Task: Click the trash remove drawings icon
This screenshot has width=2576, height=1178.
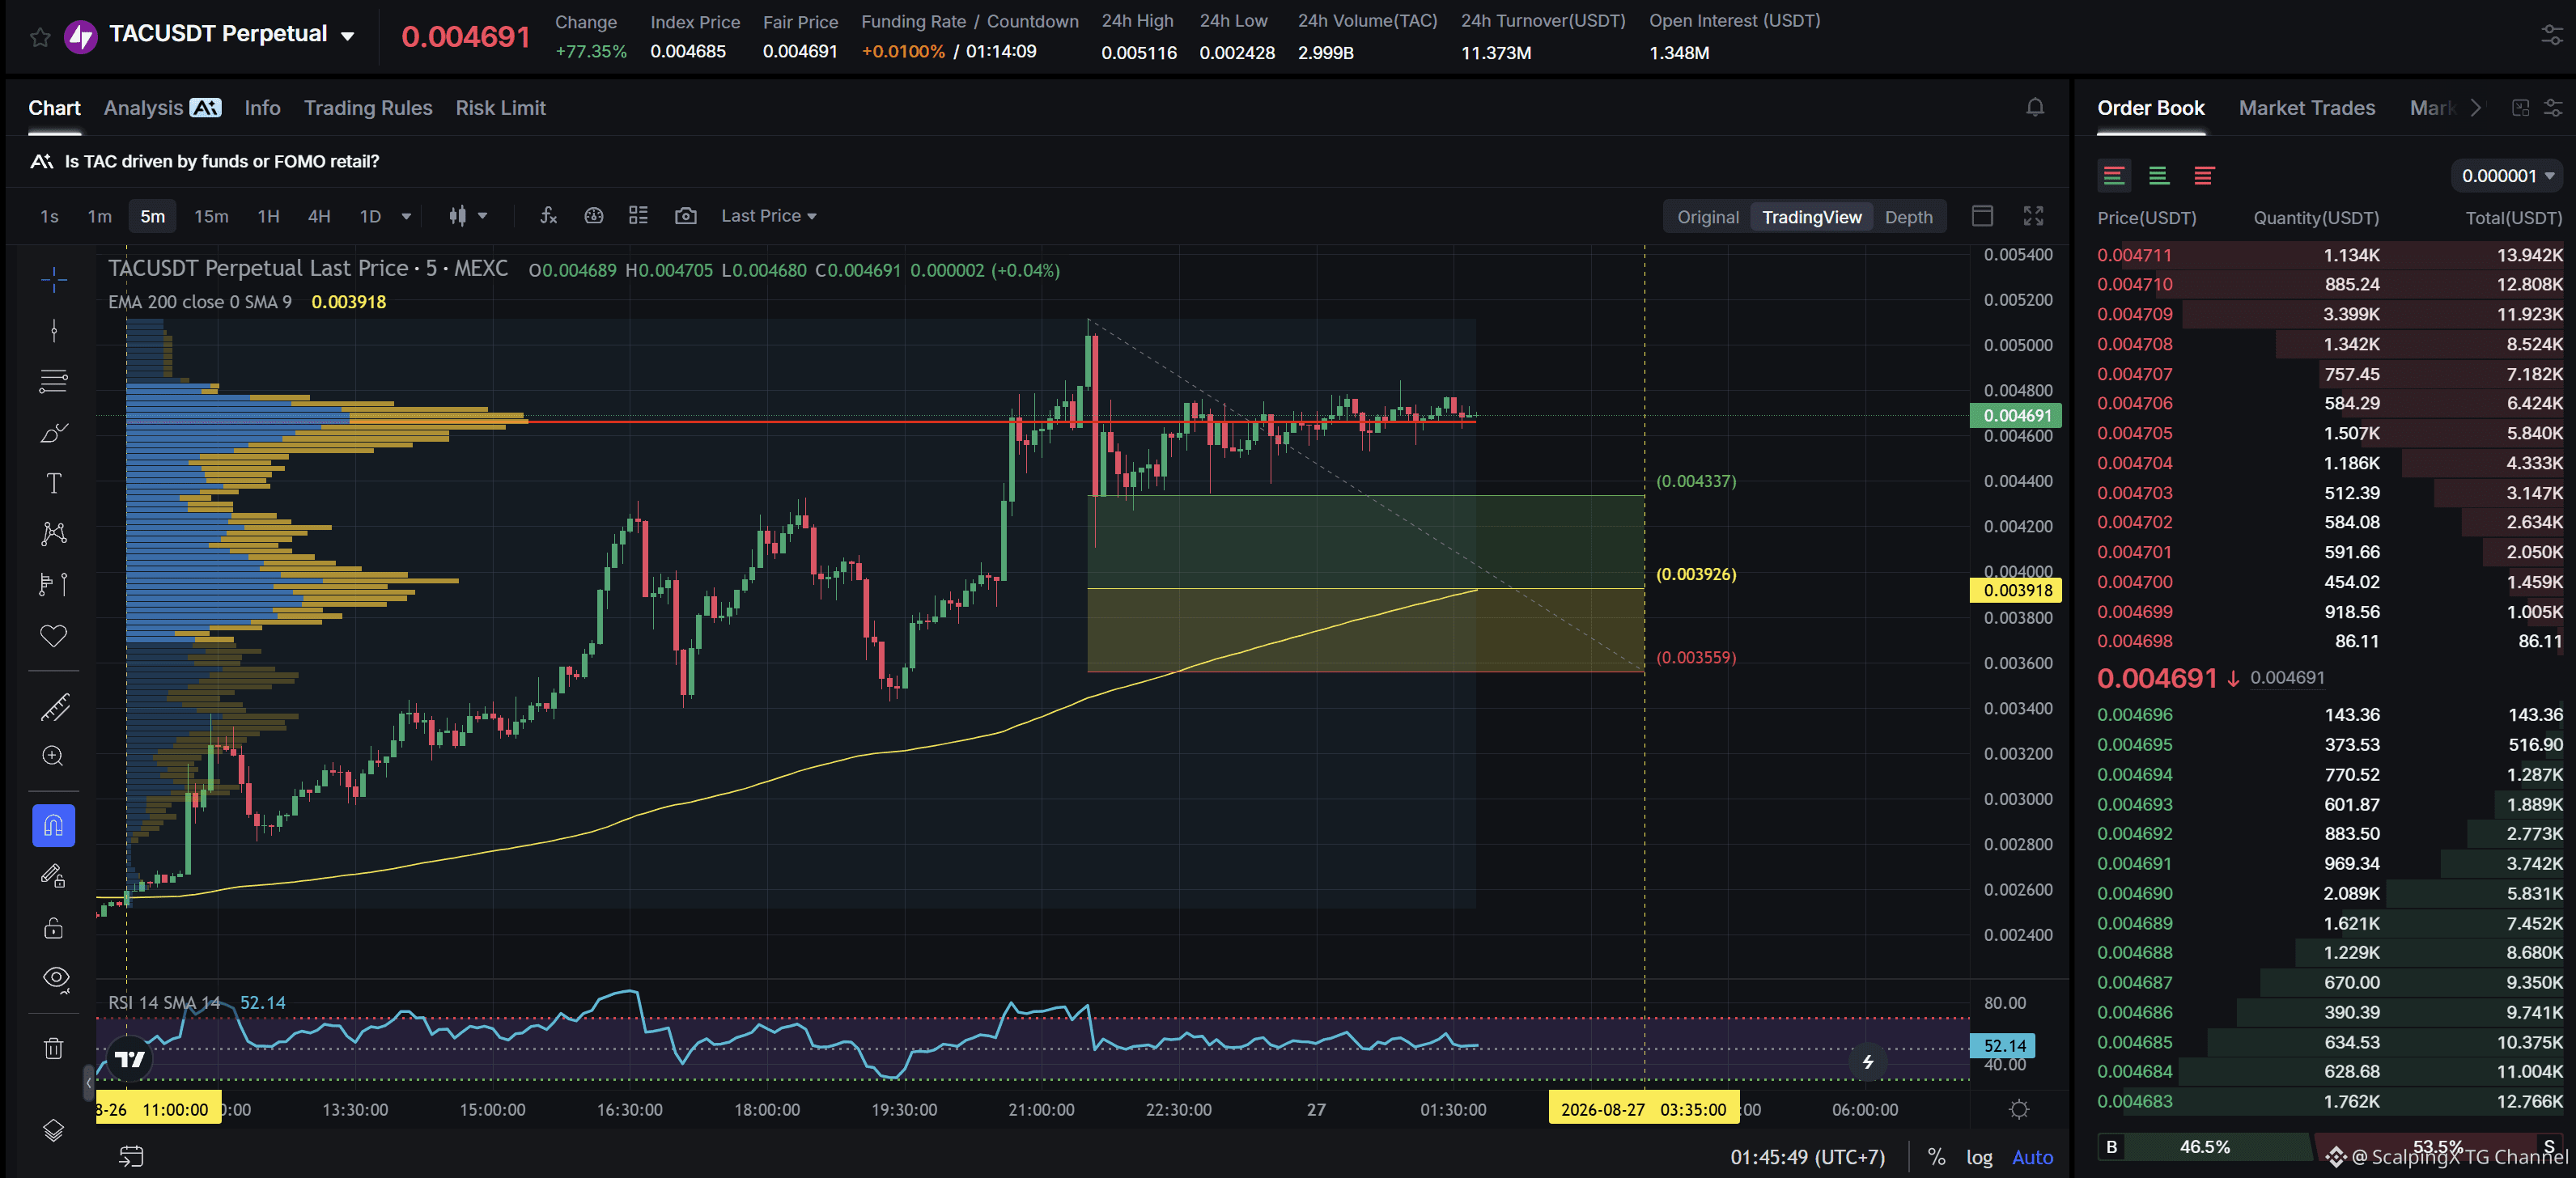Action: 54,1048
